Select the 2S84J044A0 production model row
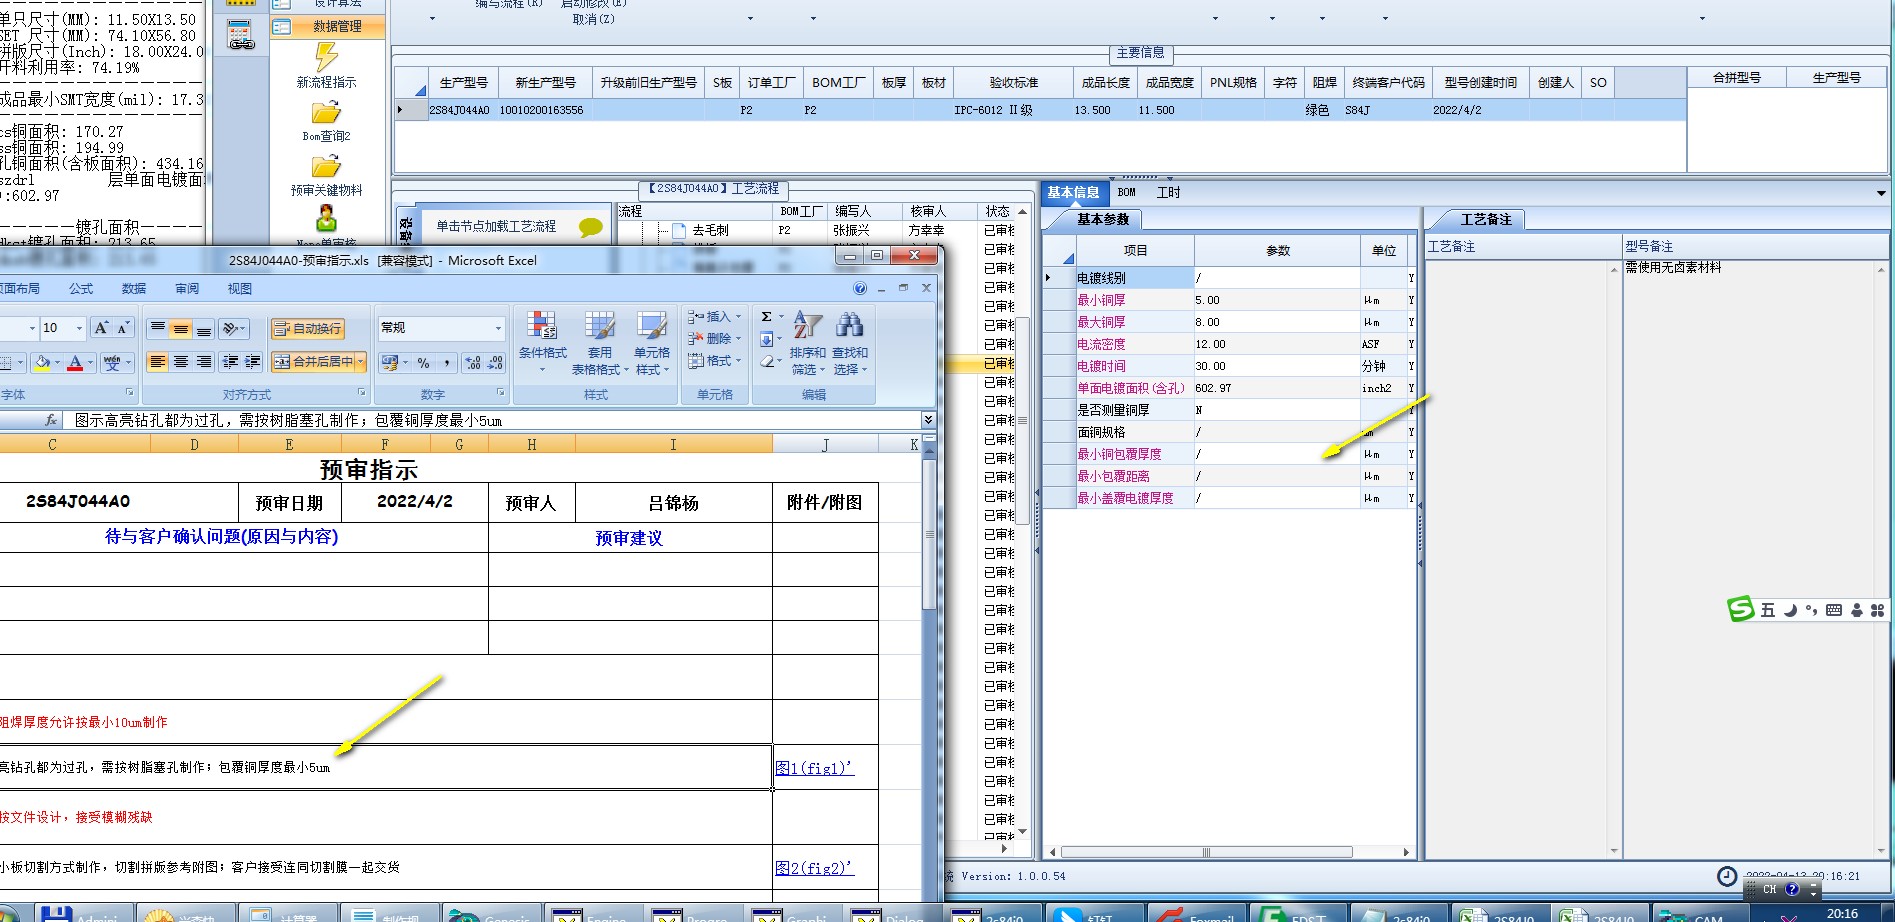Viewport: 1895px width, 922px height. click(x=1040, y=110)
